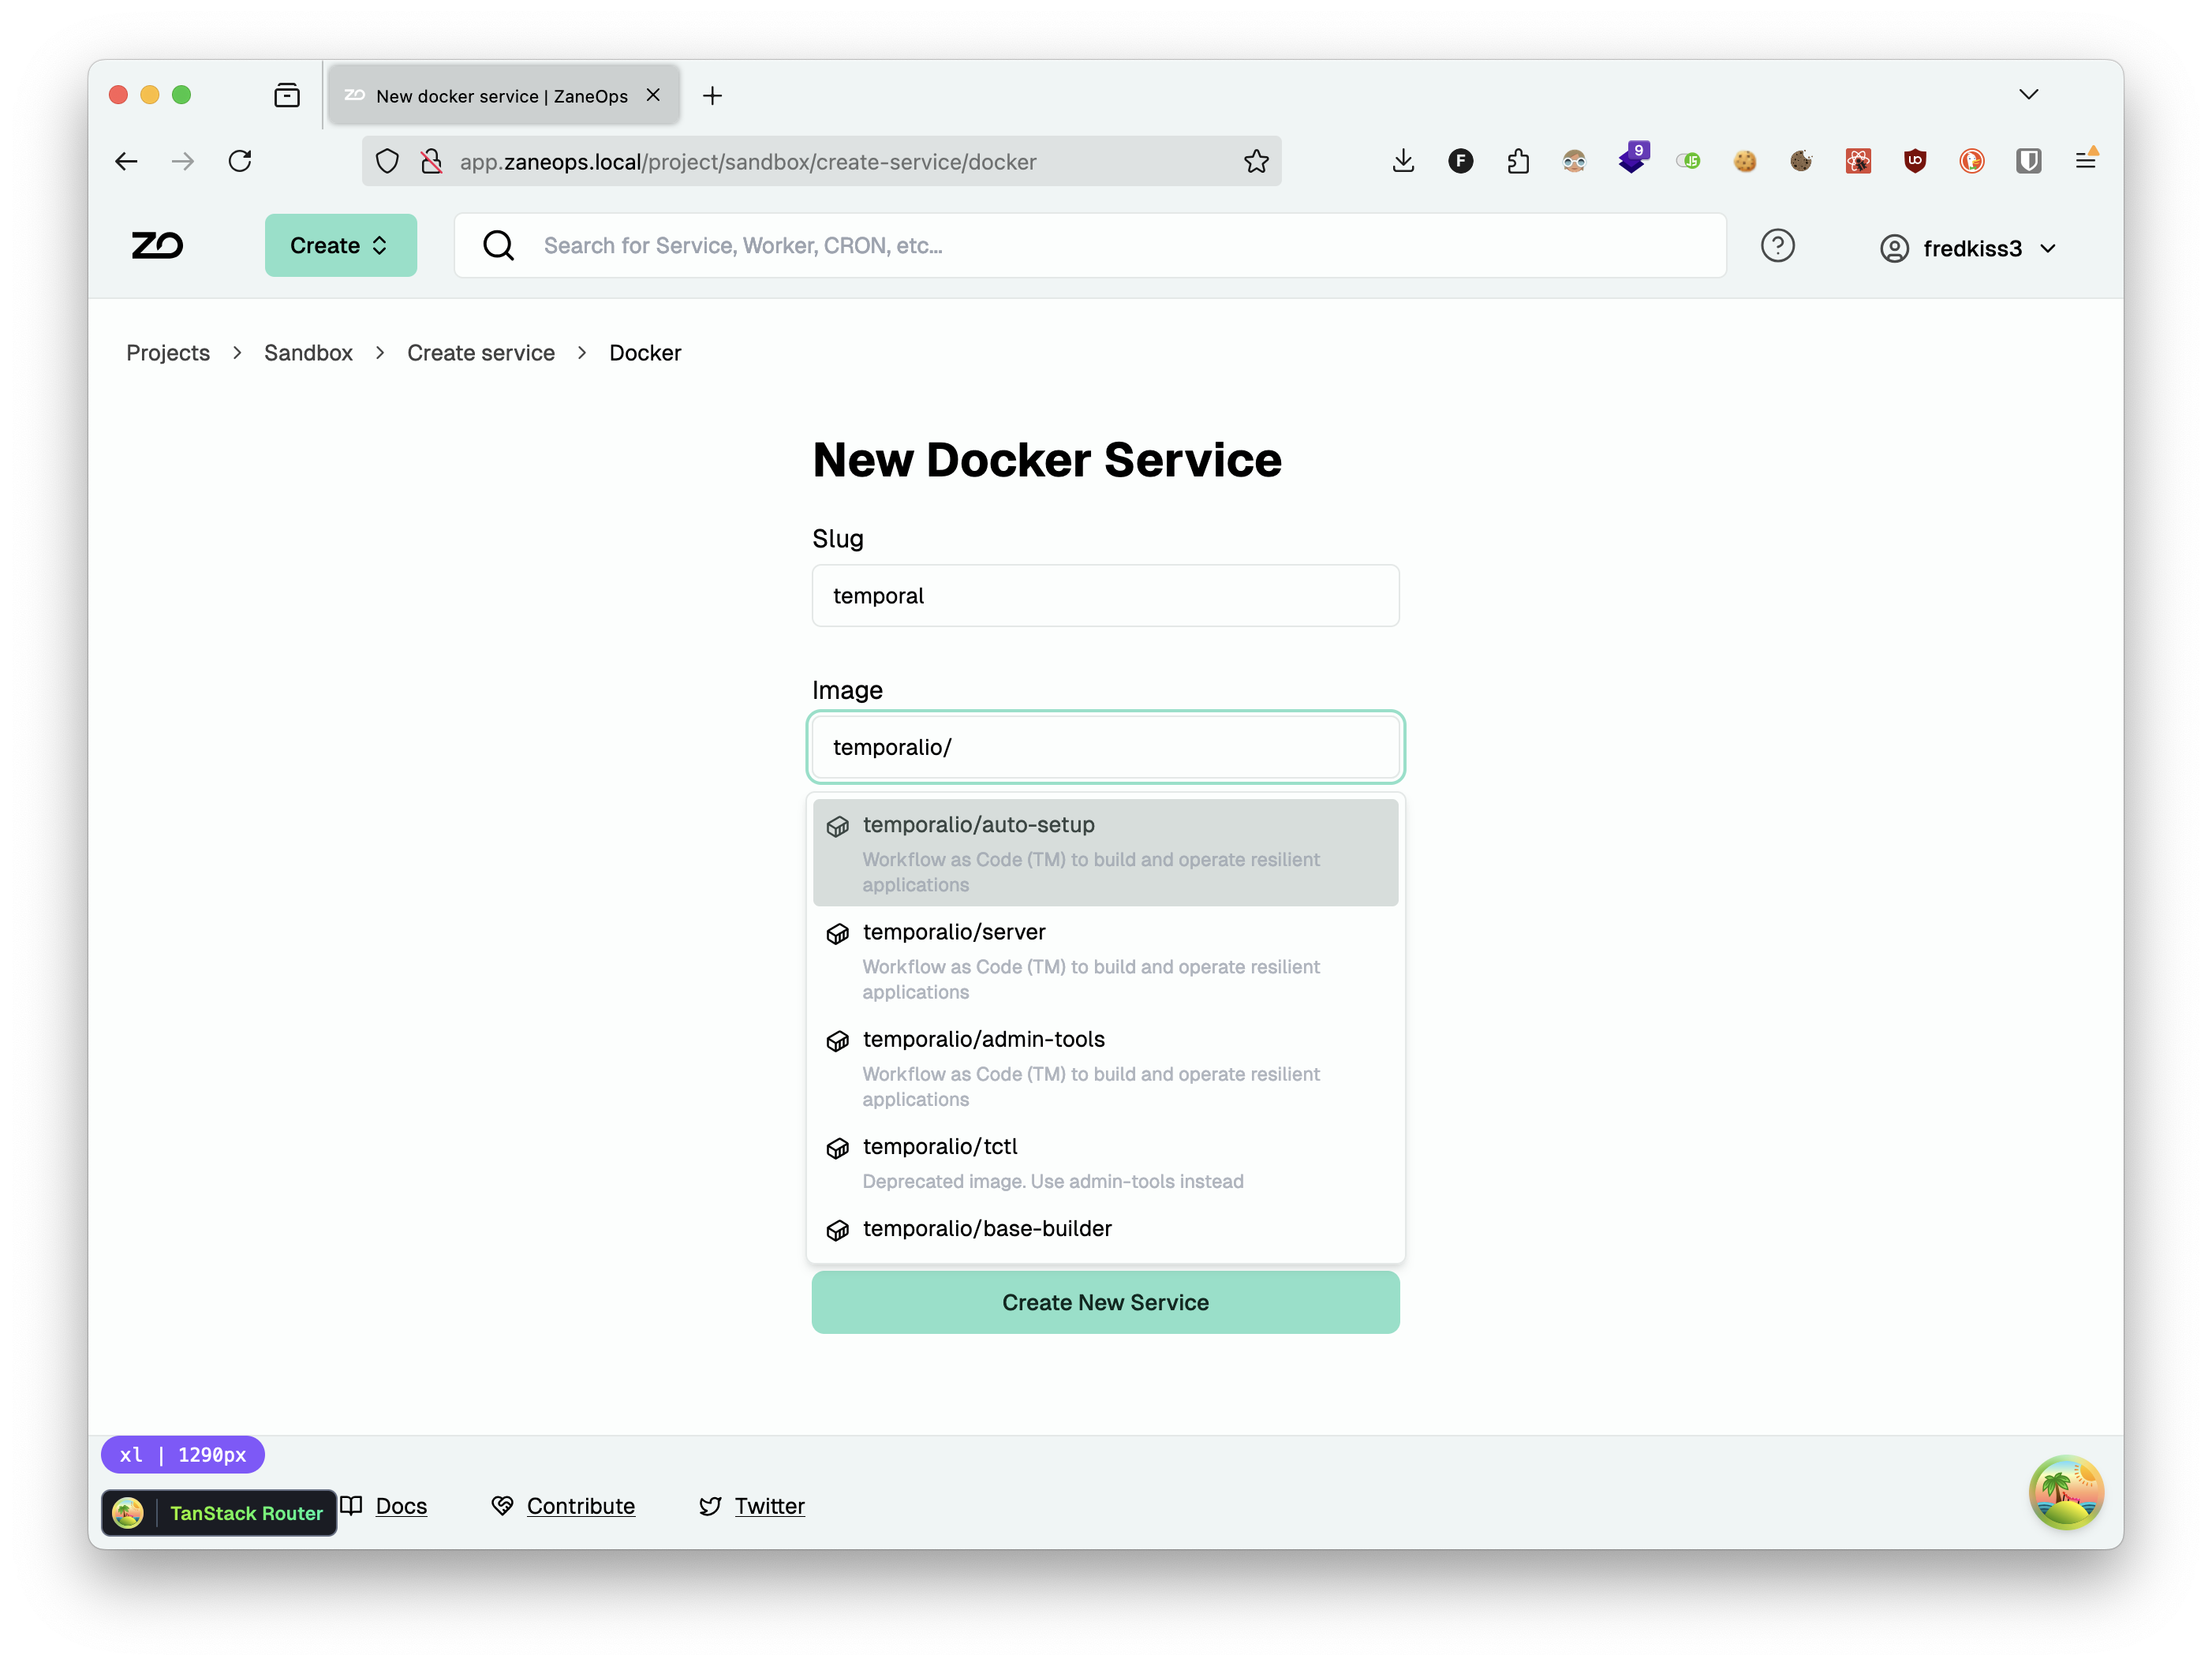The image size is (2212, 1666).
Task: Click the Docker icon next to temporalio/base-builder
Action: [x=839, y=1228]
